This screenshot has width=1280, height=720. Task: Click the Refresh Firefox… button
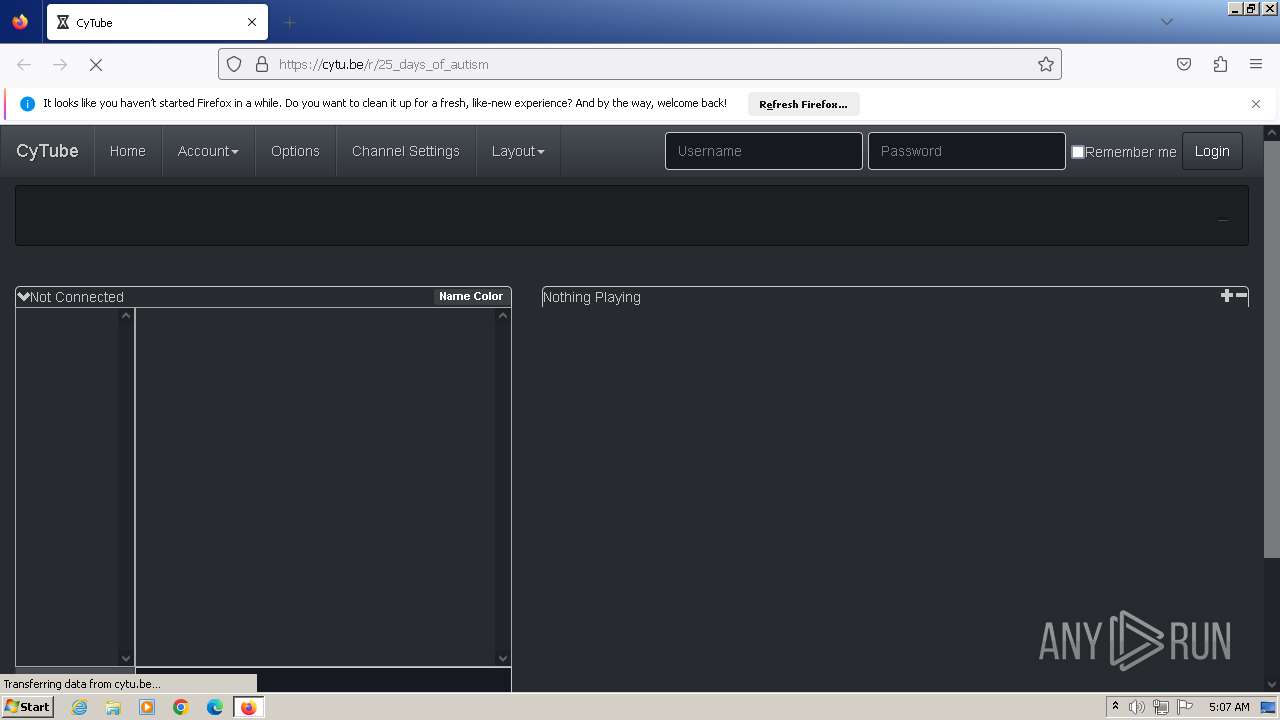click(x=803, y=104)
